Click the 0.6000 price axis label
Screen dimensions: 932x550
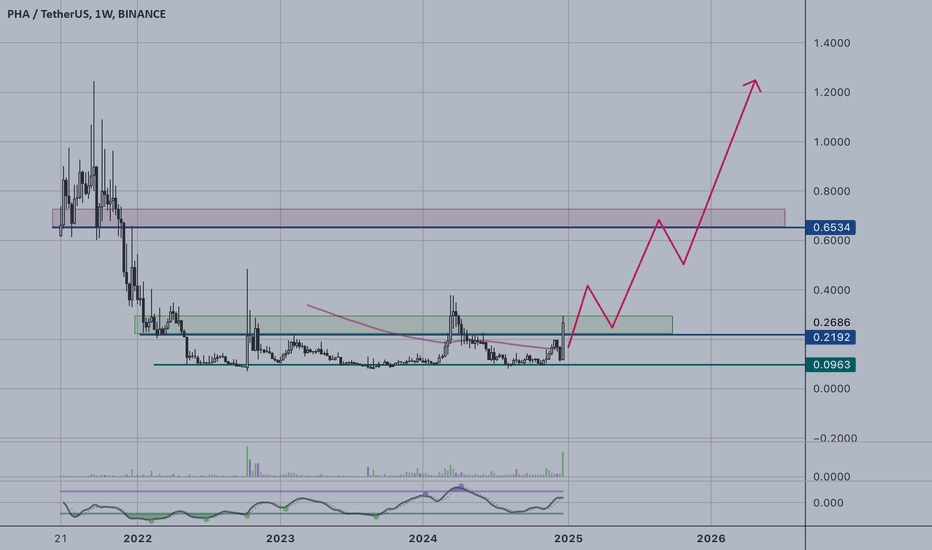pyautogui.click(x=832, y=241)
